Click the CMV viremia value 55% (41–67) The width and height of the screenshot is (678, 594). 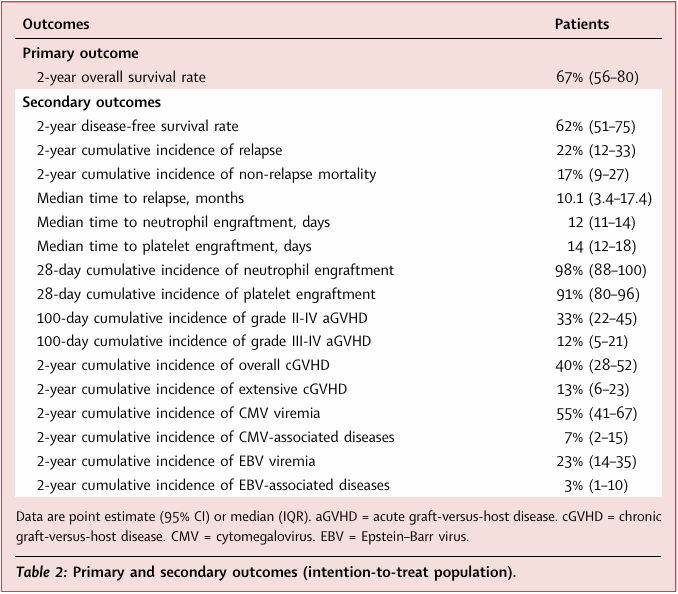(x=598, y=414)
